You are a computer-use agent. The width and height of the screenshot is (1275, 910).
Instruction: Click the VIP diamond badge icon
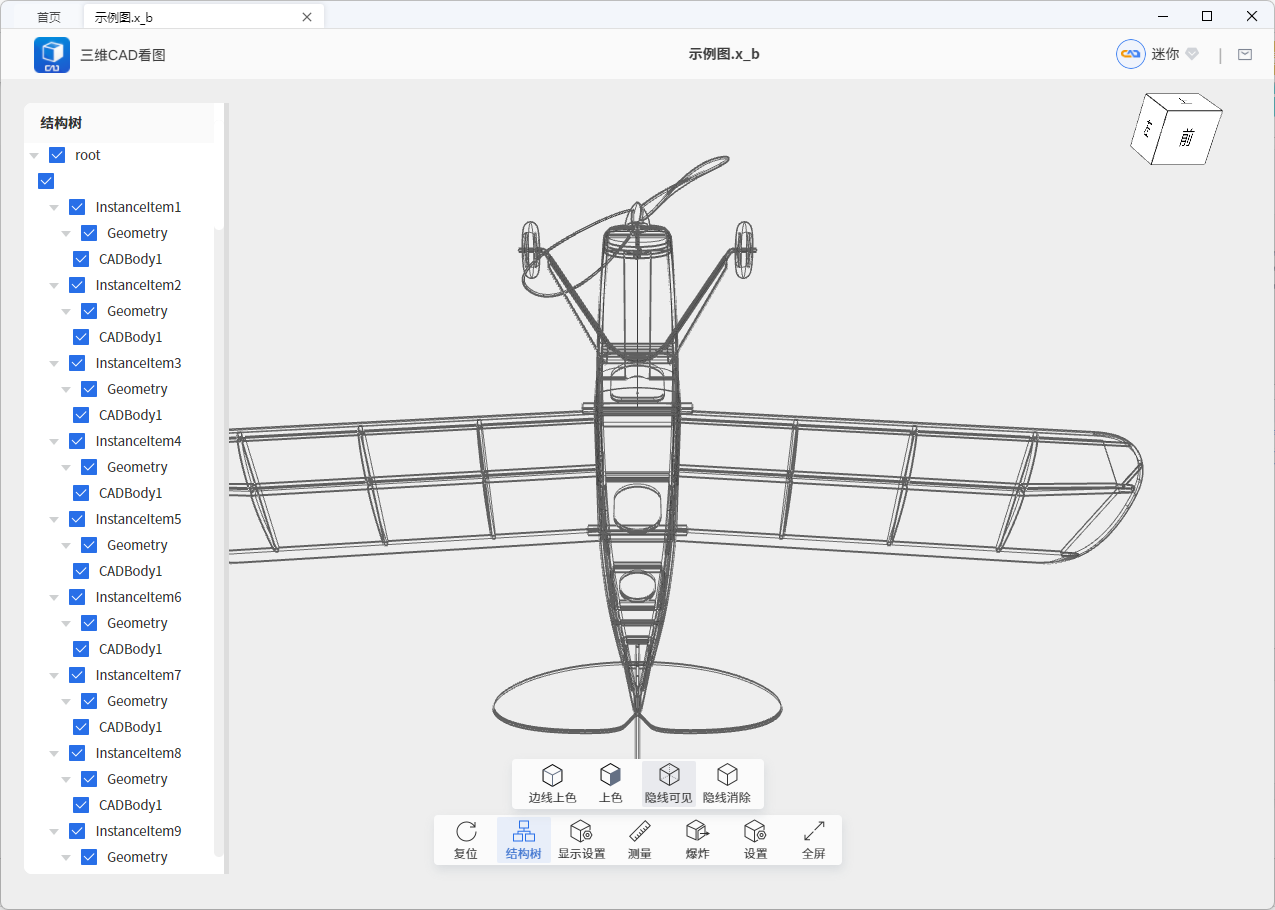point(1192,55)
